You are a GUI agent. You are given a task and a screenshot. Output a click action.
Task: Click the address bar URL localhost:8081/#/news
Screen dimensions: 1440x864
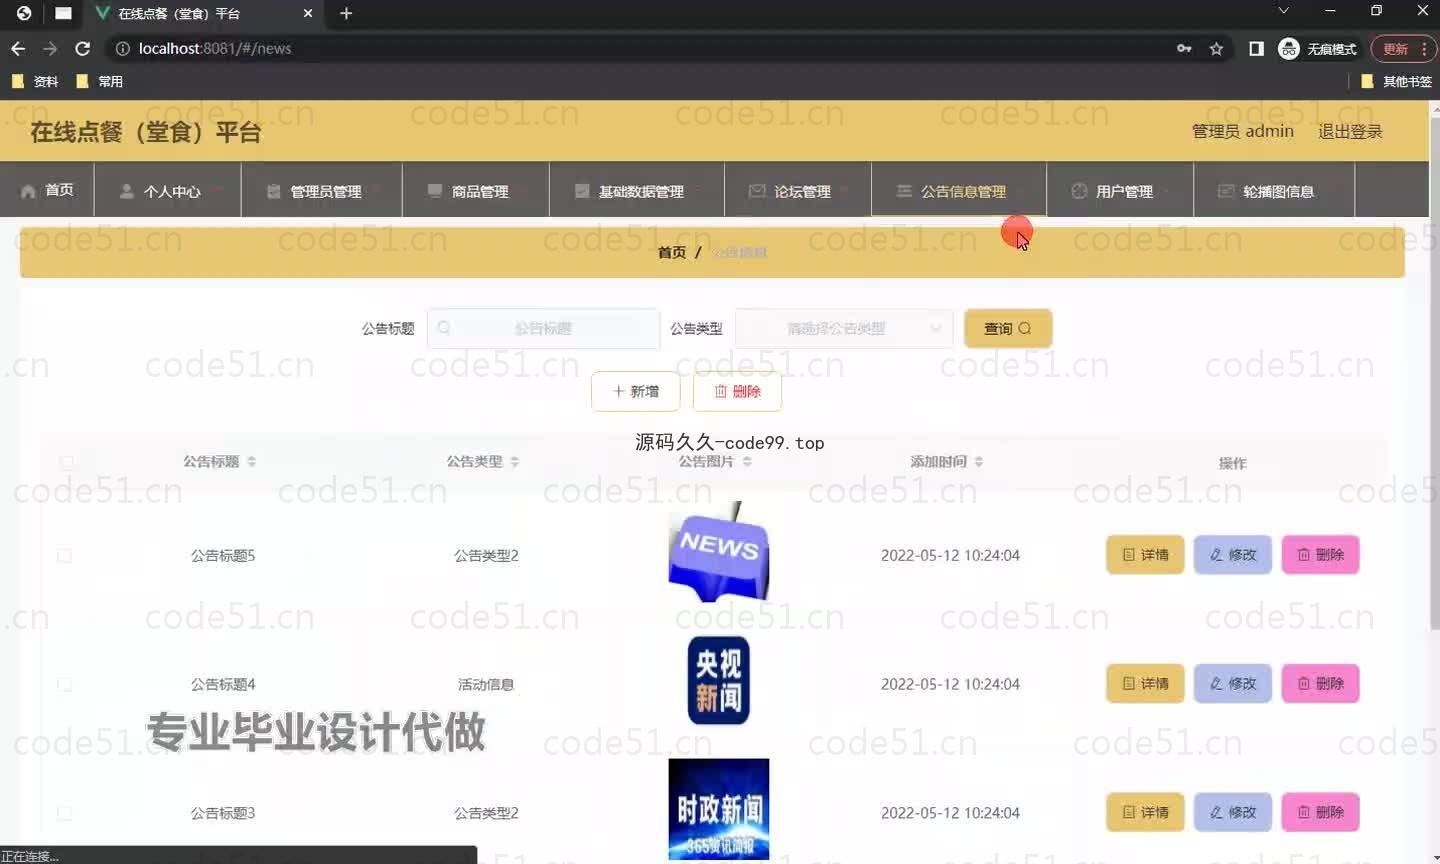(x=215, y=48)
